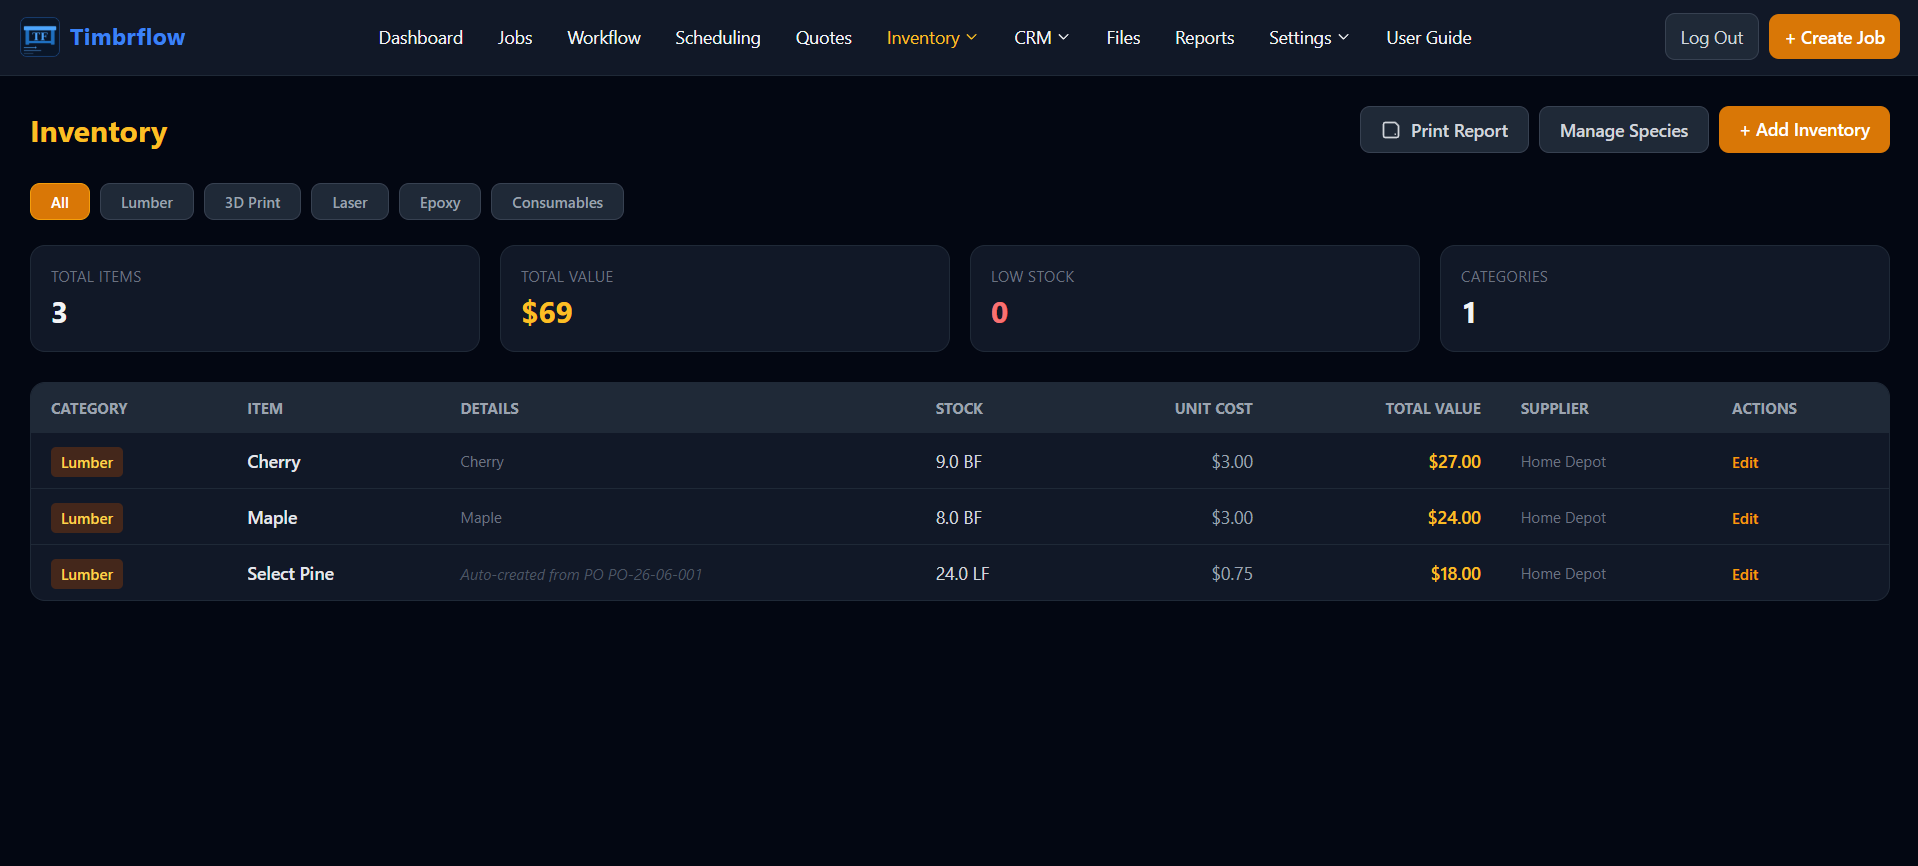Image resolution: width=1918 pixels, height=866 pixels.
Task: Click the Lumber badge in Maple row
Action: (87, 518)
